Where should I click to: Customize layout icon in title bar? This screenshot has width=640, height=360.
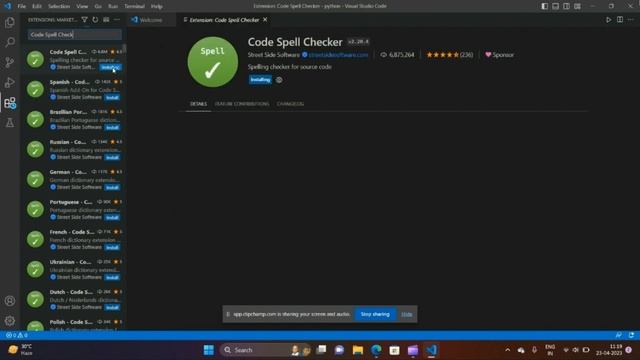pos(578,6)
